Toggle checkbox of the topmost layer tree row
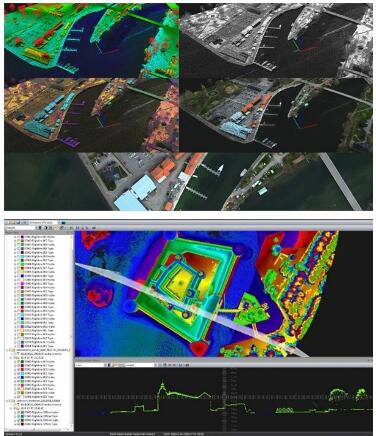376x436 pixels. tap(18, 237)
